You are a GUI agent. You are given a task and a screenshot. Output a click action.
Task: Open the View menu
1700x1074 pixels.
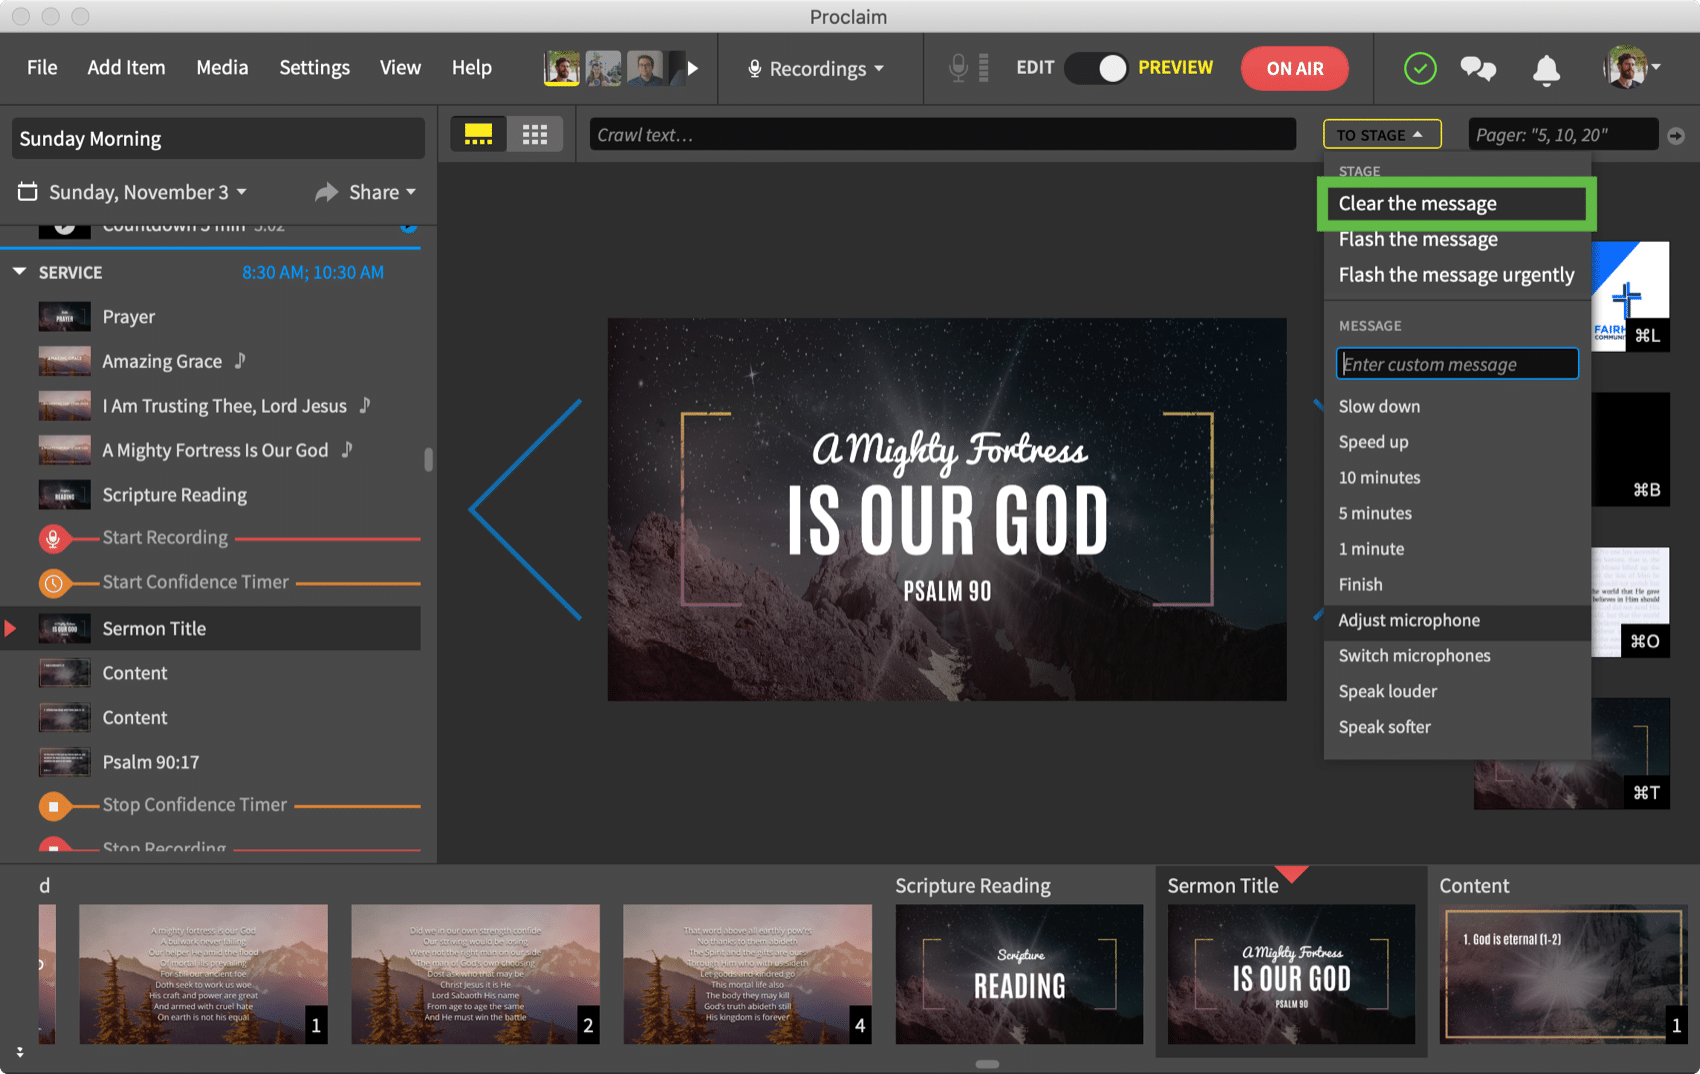click(x=400, y=67)
